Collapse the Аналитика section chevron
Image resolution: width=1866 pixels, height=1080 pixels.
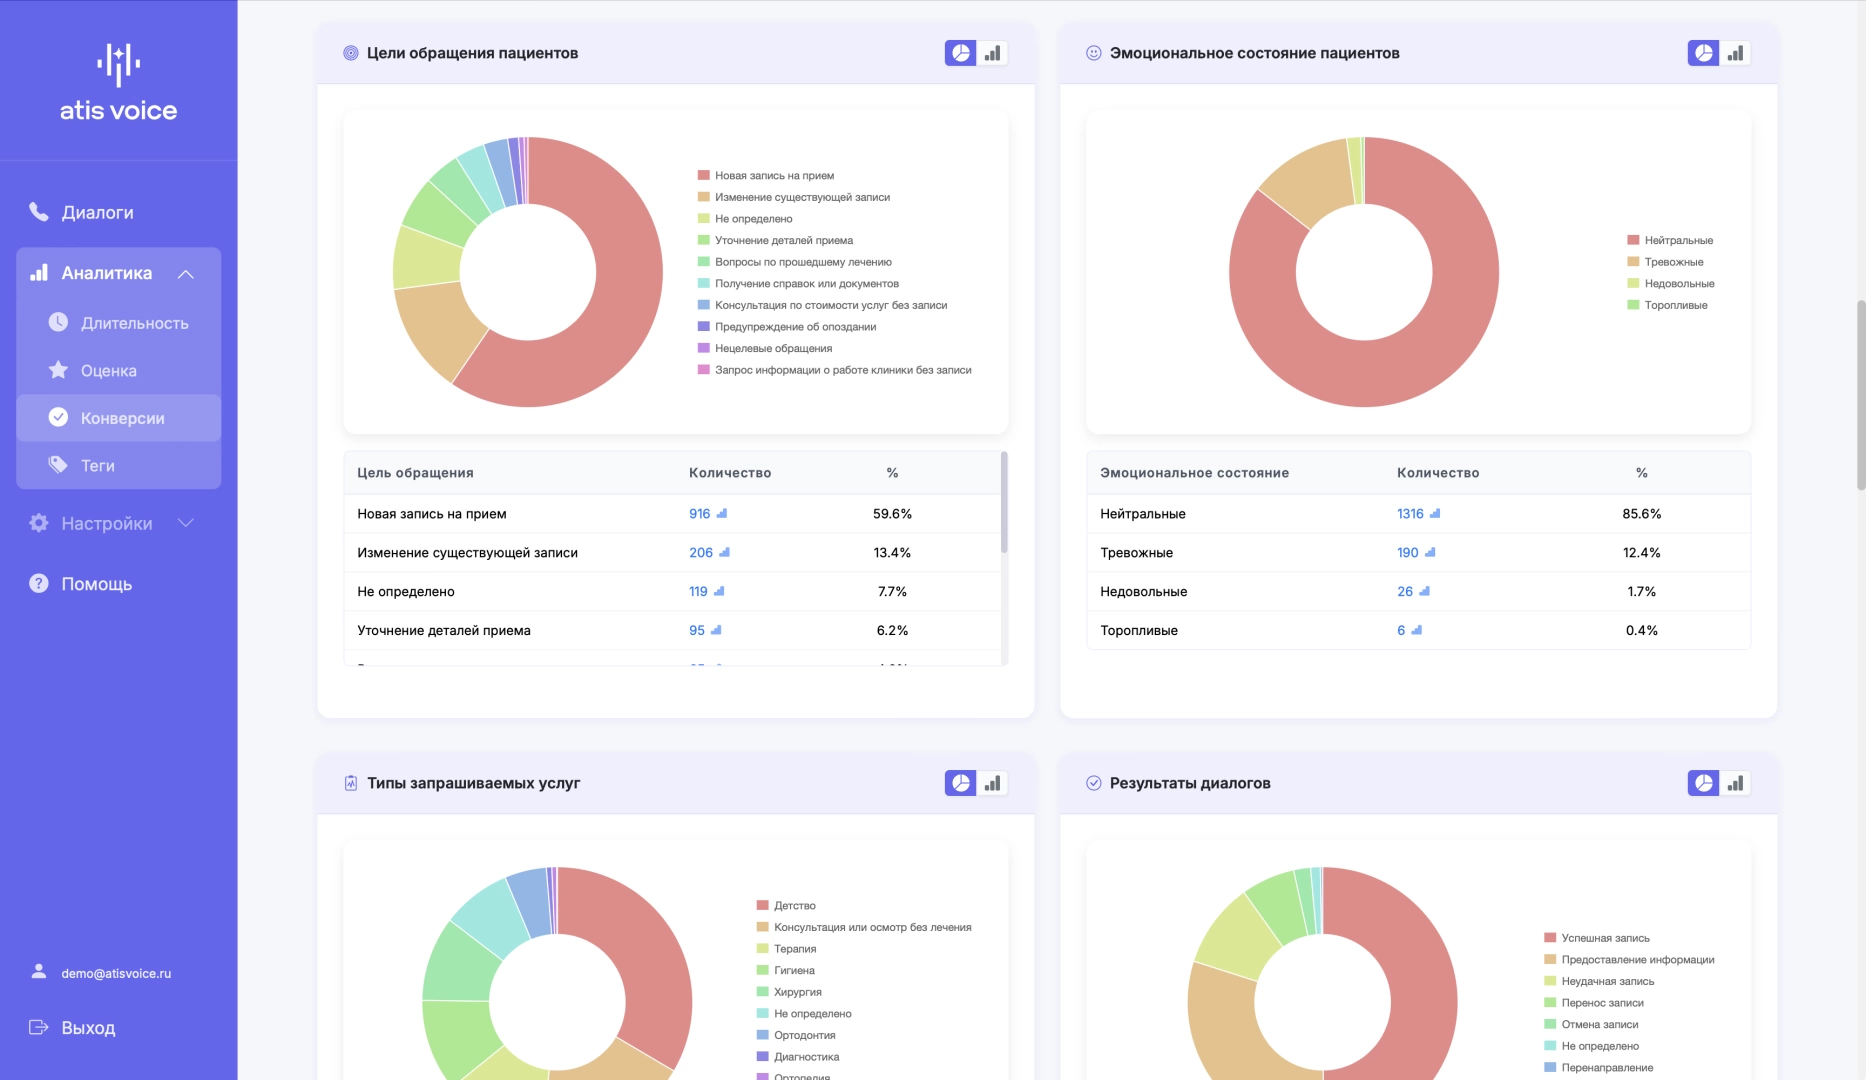[x=186, y=273]
